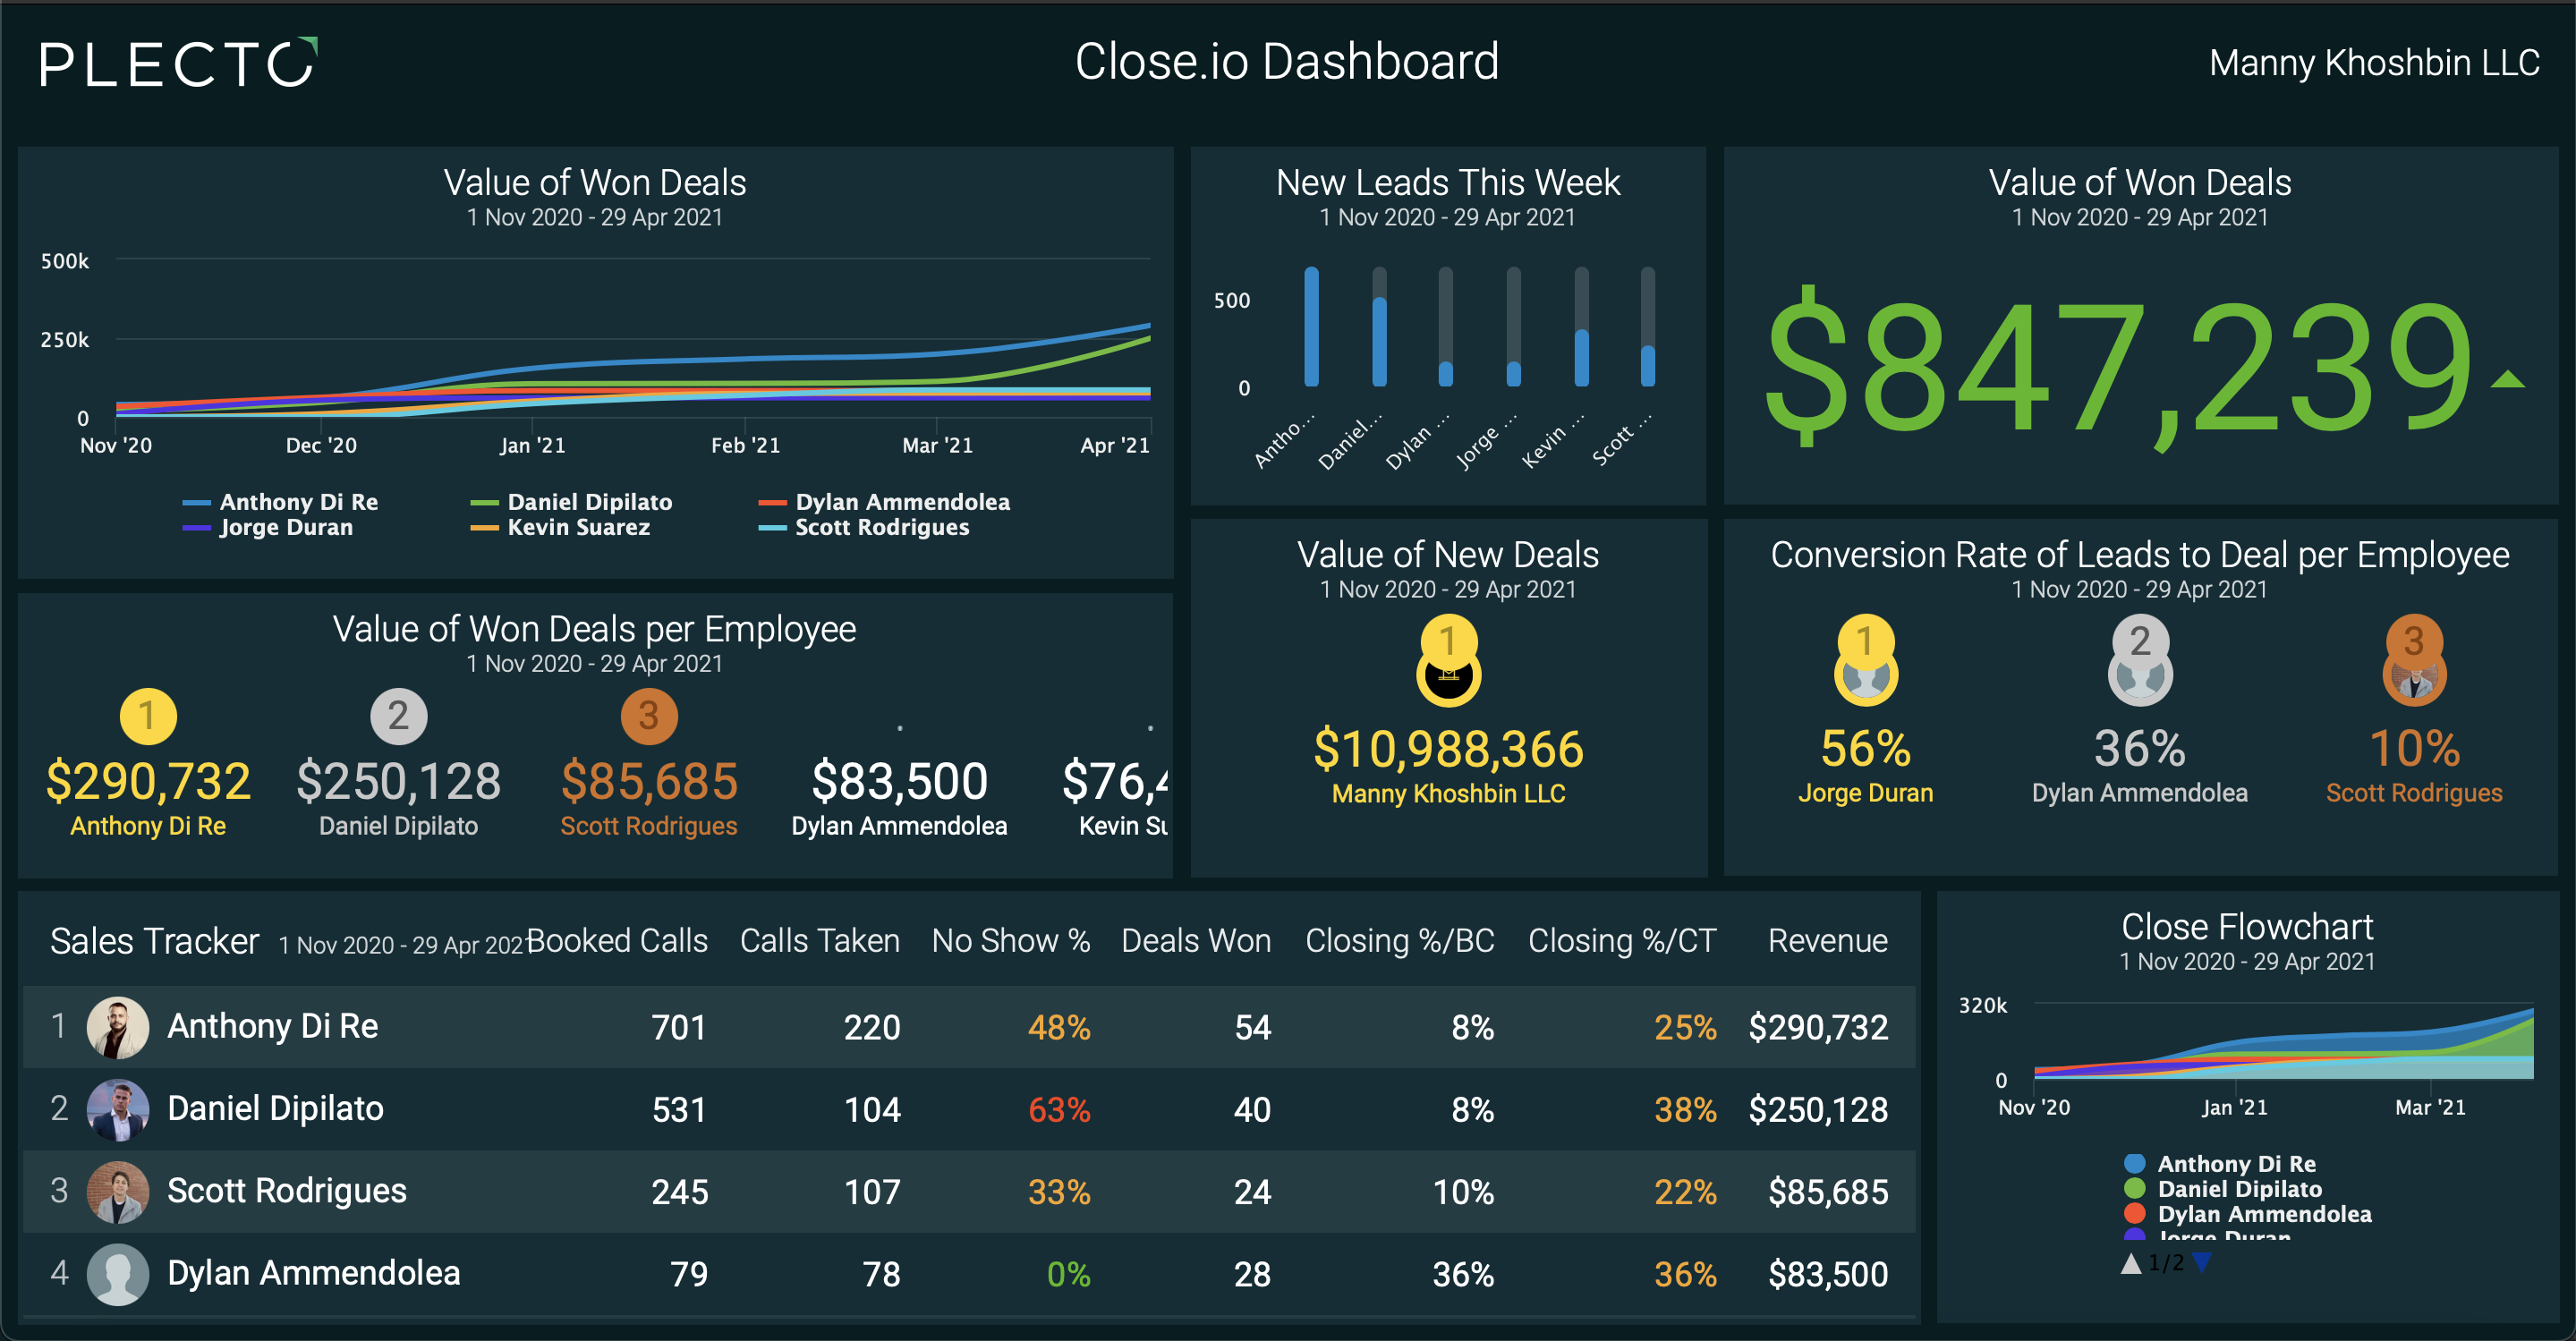
Task: Click the $85,685 revenue cell in Sales Tracker
Action: pos(1828,1192)
